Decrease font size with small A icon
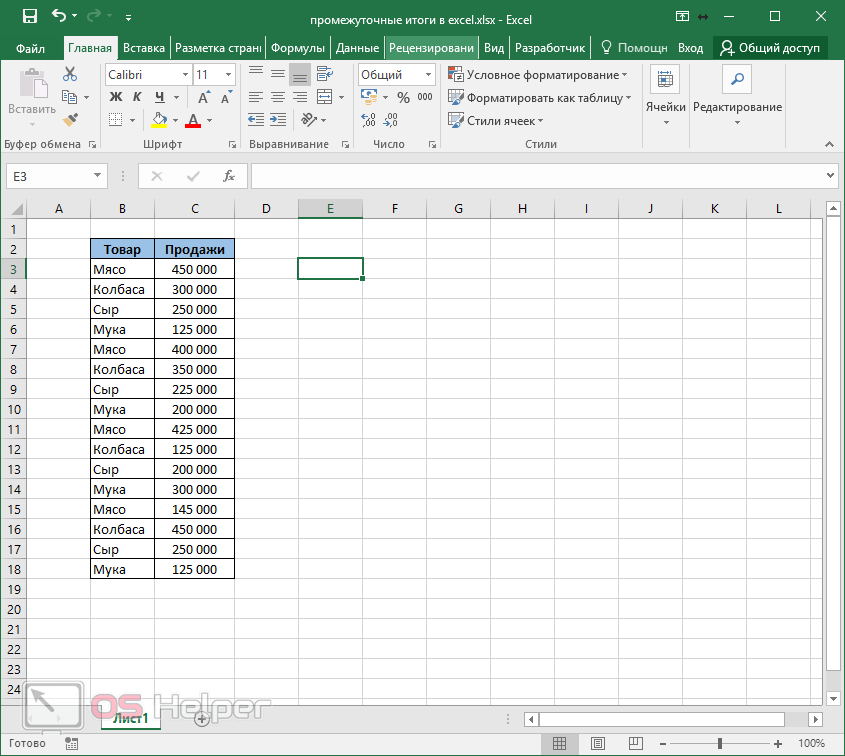This screenshot has width=845, height=756. (x=226, y=98)
